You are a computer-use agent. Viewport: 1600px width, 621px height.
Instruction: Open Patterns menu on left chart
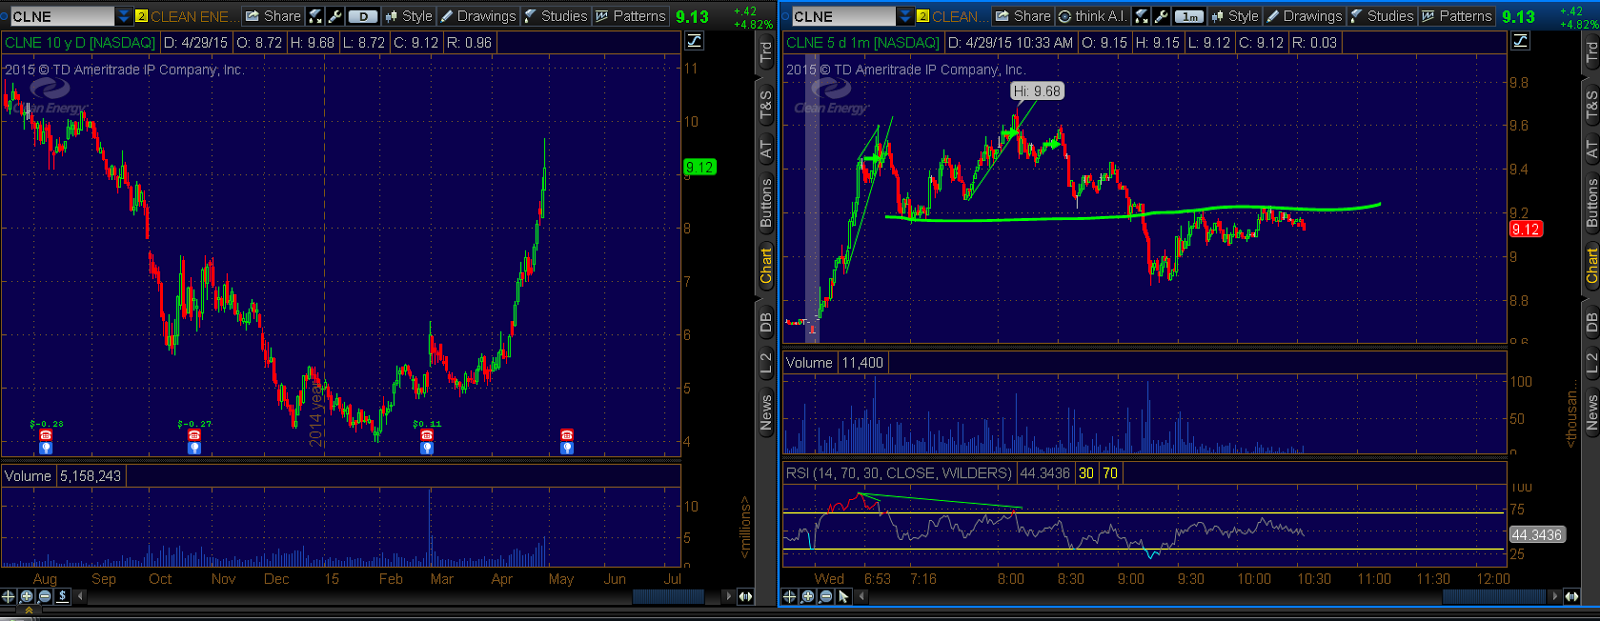631,16
